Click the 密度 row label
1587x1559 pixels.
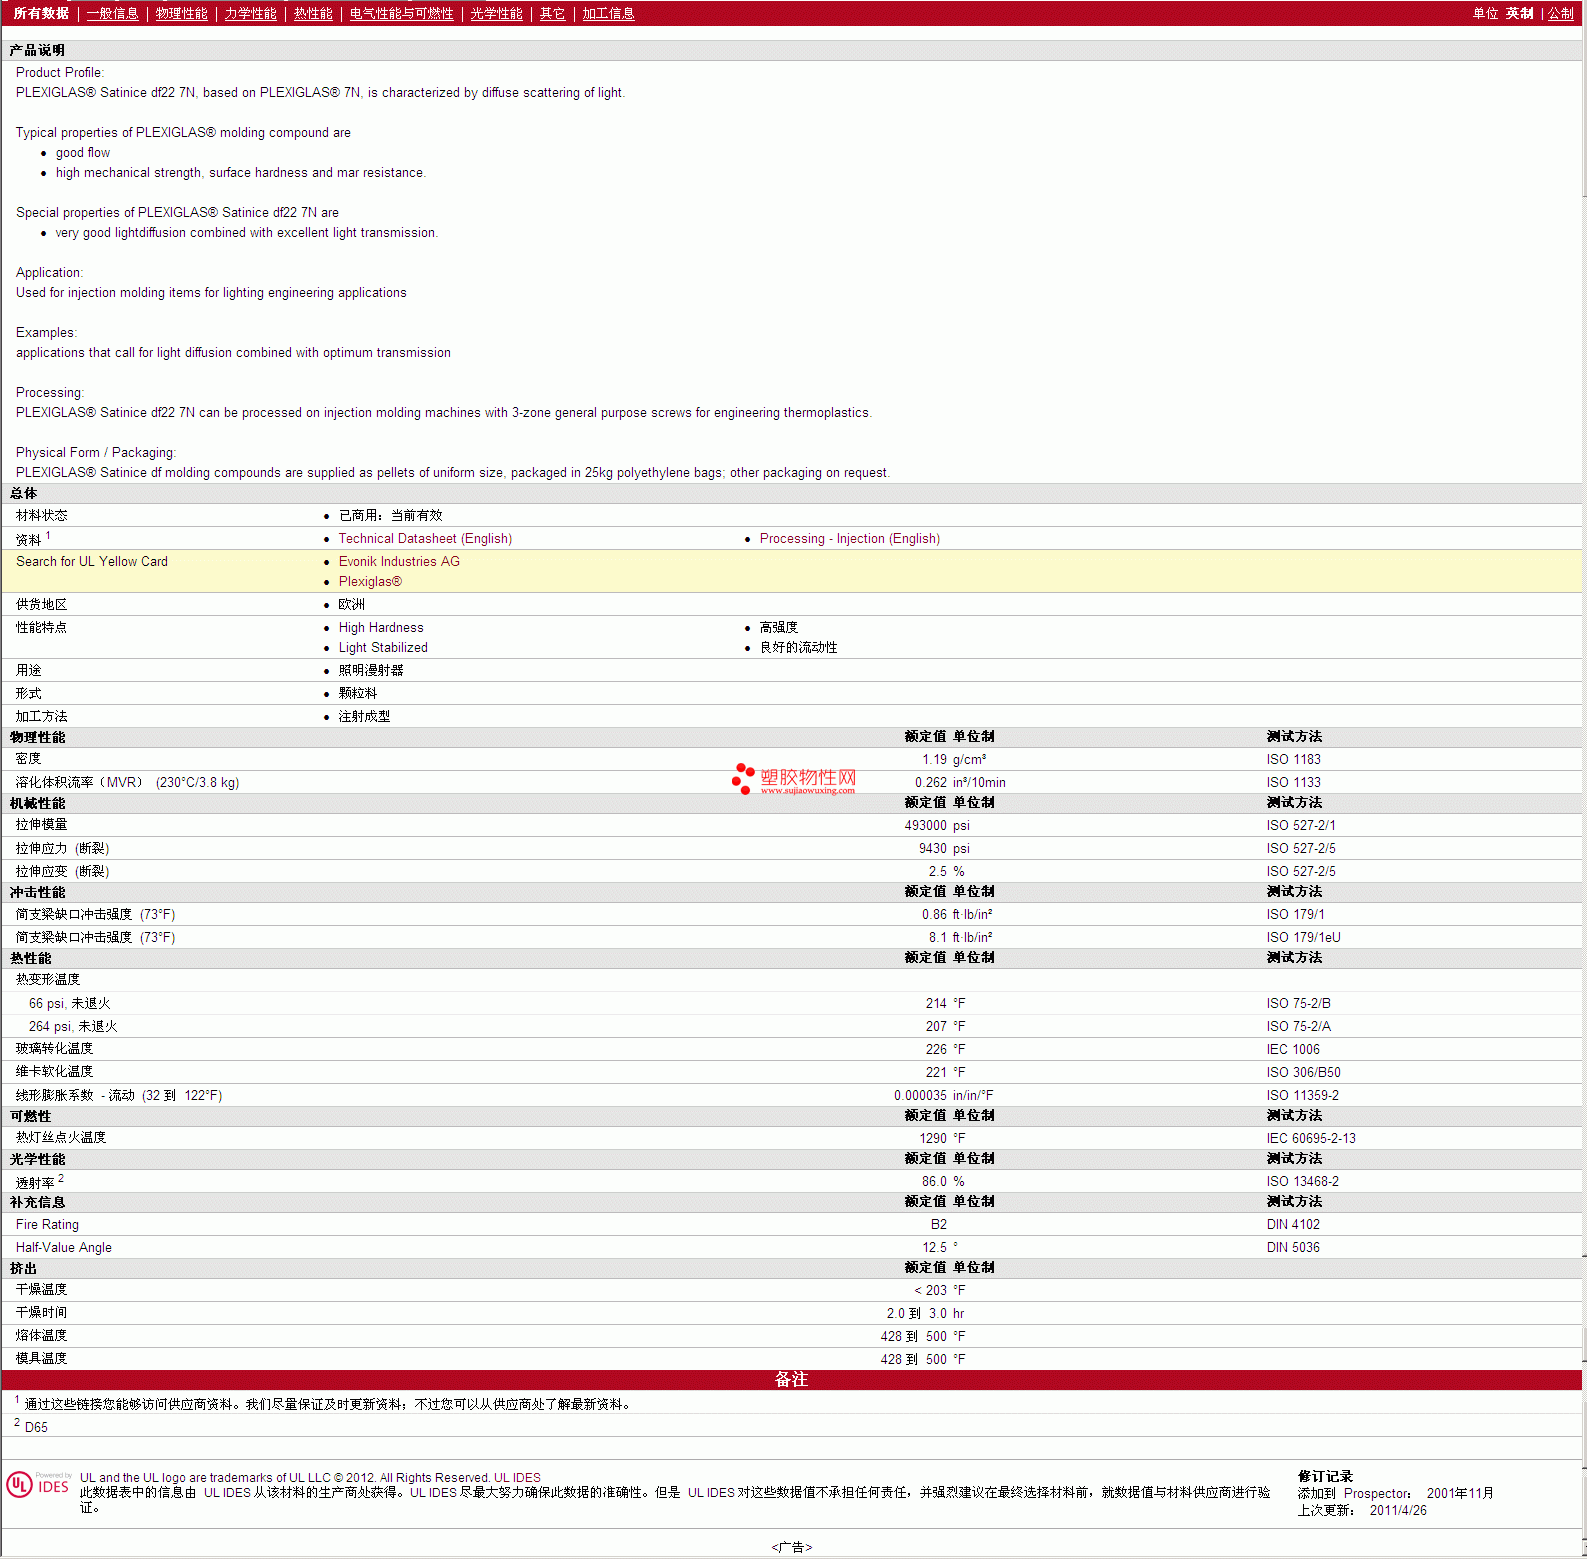click(29, 759)
